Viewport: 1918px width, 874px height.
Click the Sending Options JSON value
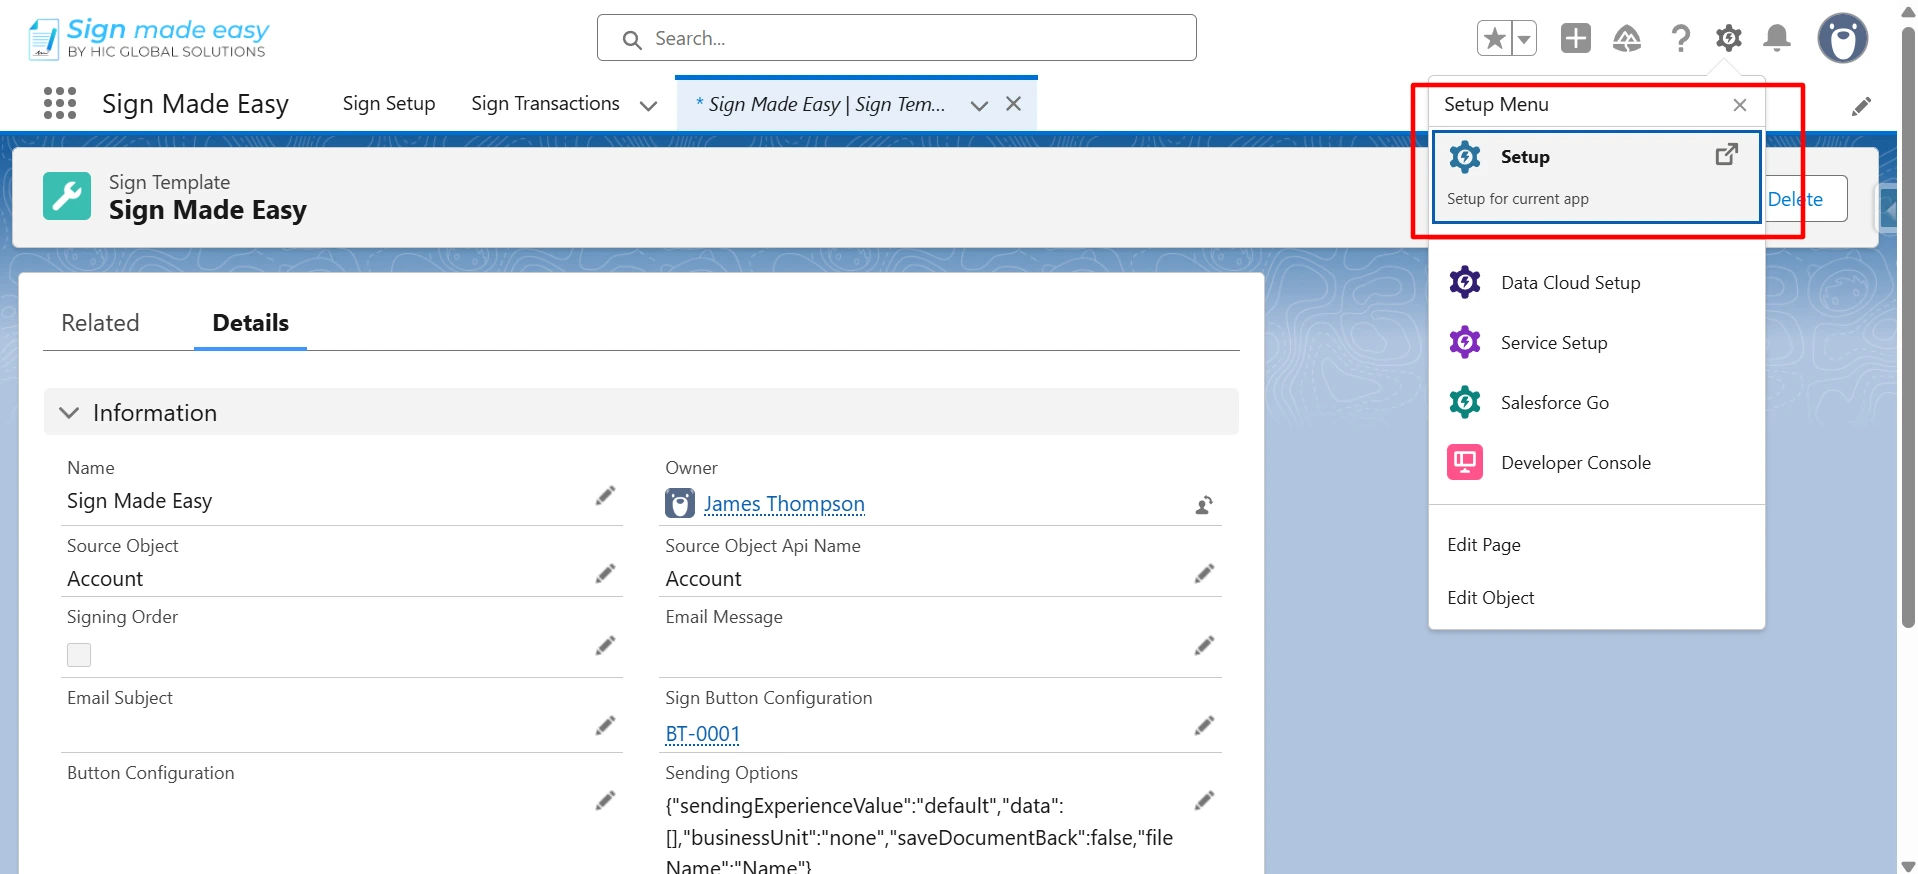point(919,837)
